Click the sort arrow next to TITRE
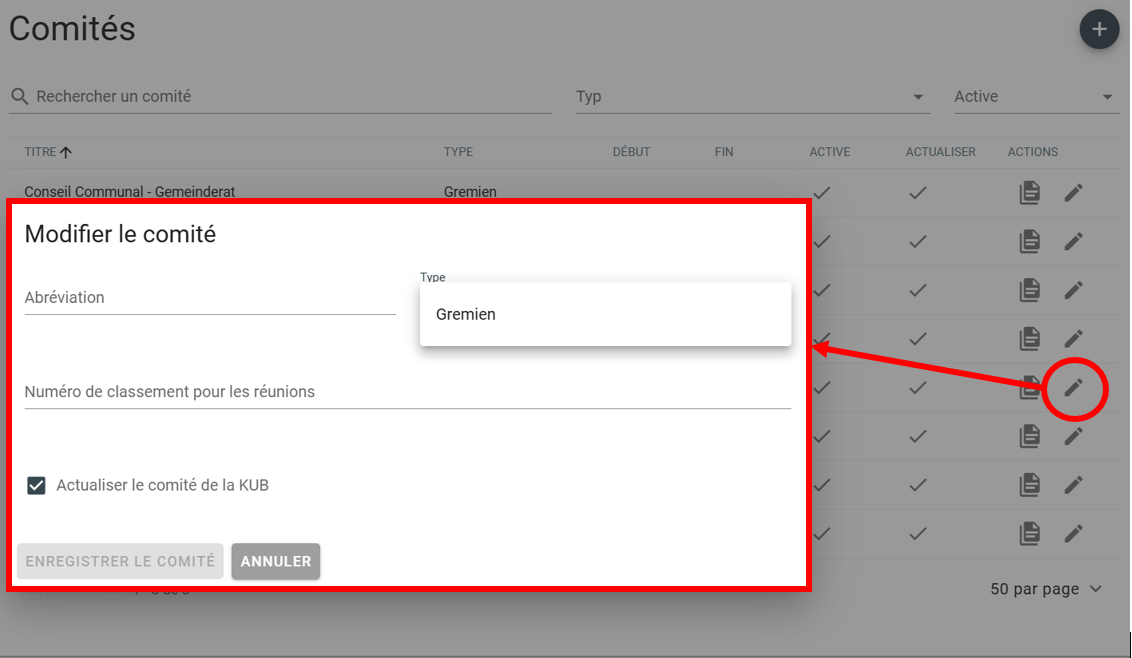This screenshot has width=1132, height=658. 66,152
